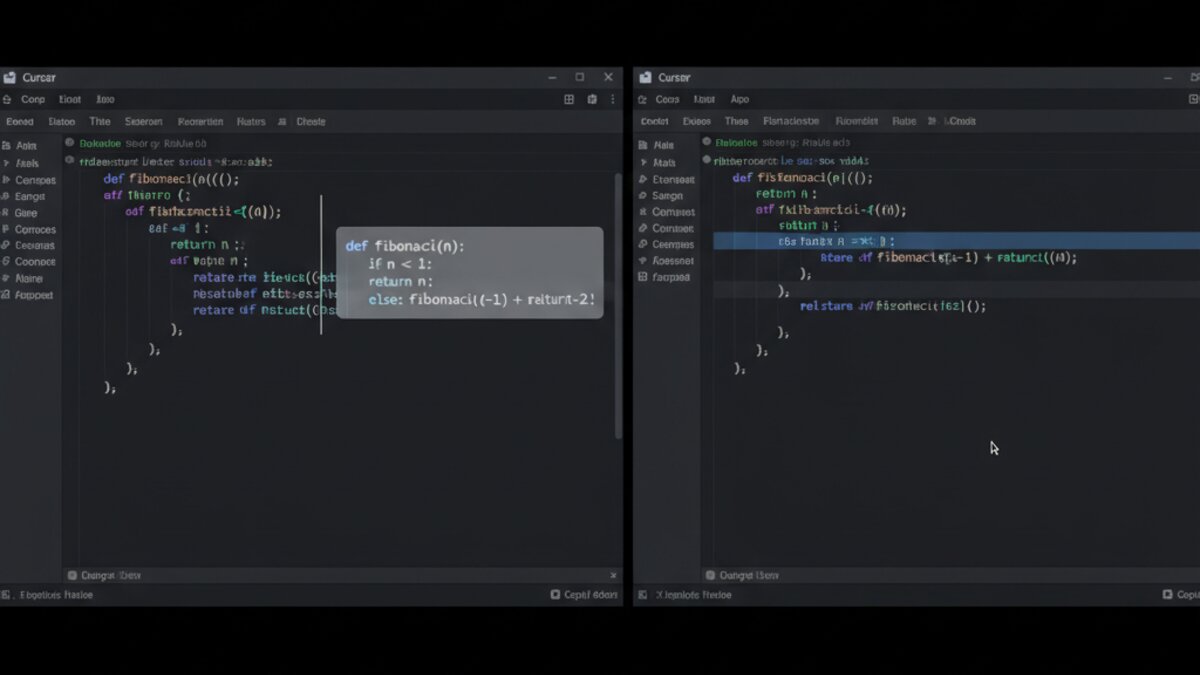Expand the "Alaine" item in left sidebar
1200x675 pixels.
(6, 279)
